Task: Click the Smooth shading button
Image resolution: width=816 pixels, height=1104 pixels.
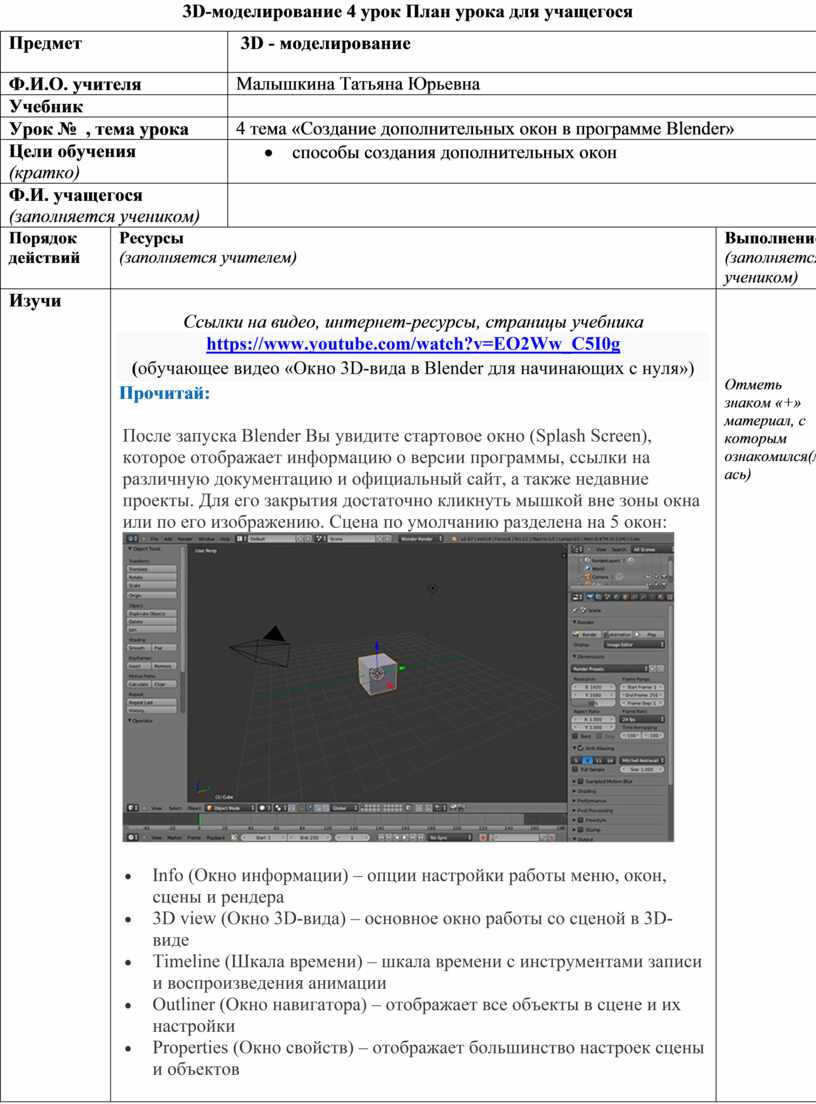Action: 138,648
